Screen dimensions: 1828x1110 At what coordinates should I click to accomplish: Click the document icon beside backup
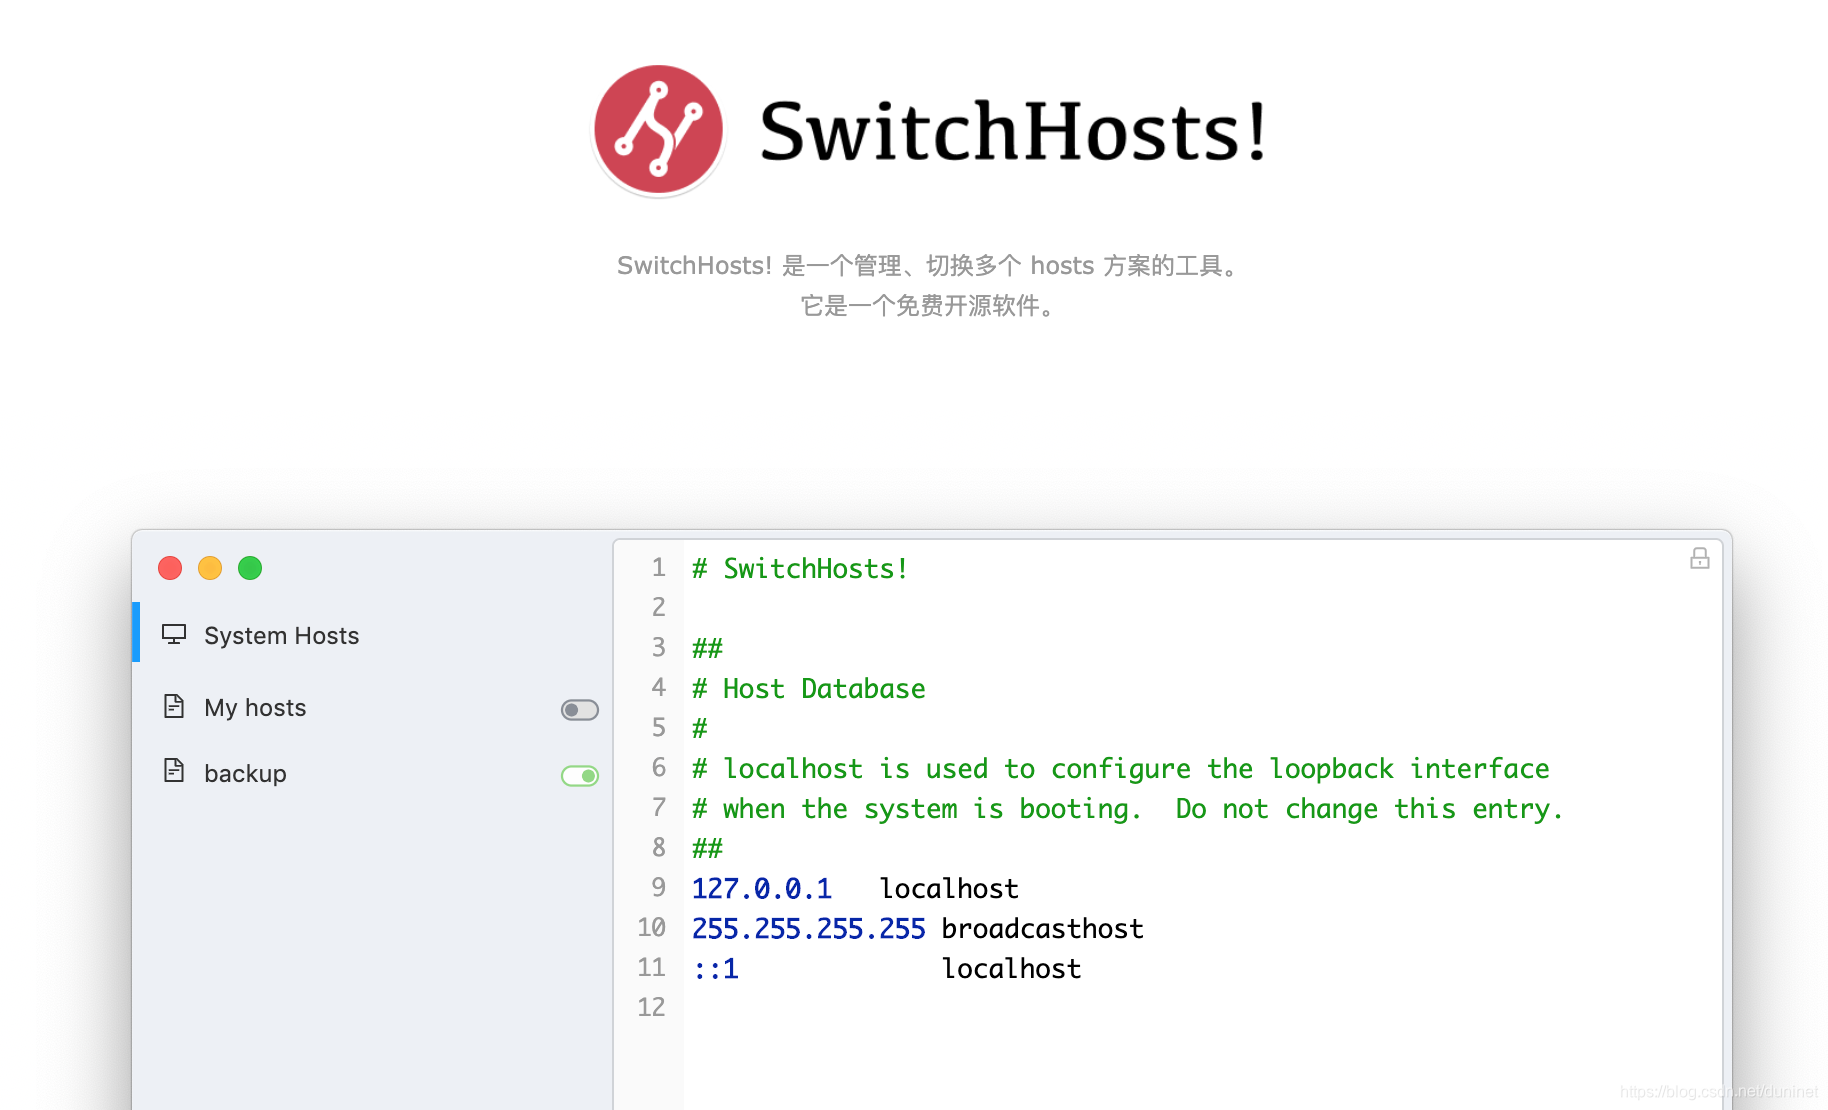[x=174, y=771]
